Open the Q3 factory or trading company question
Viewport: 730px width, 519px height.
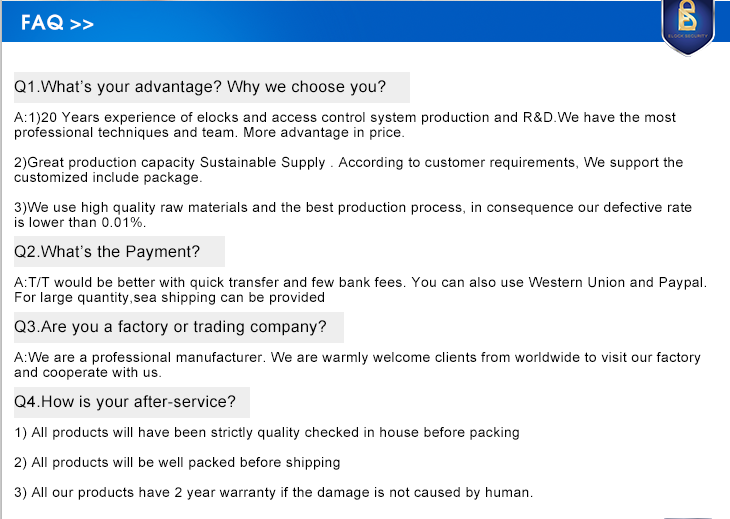(x=170, y=327)
